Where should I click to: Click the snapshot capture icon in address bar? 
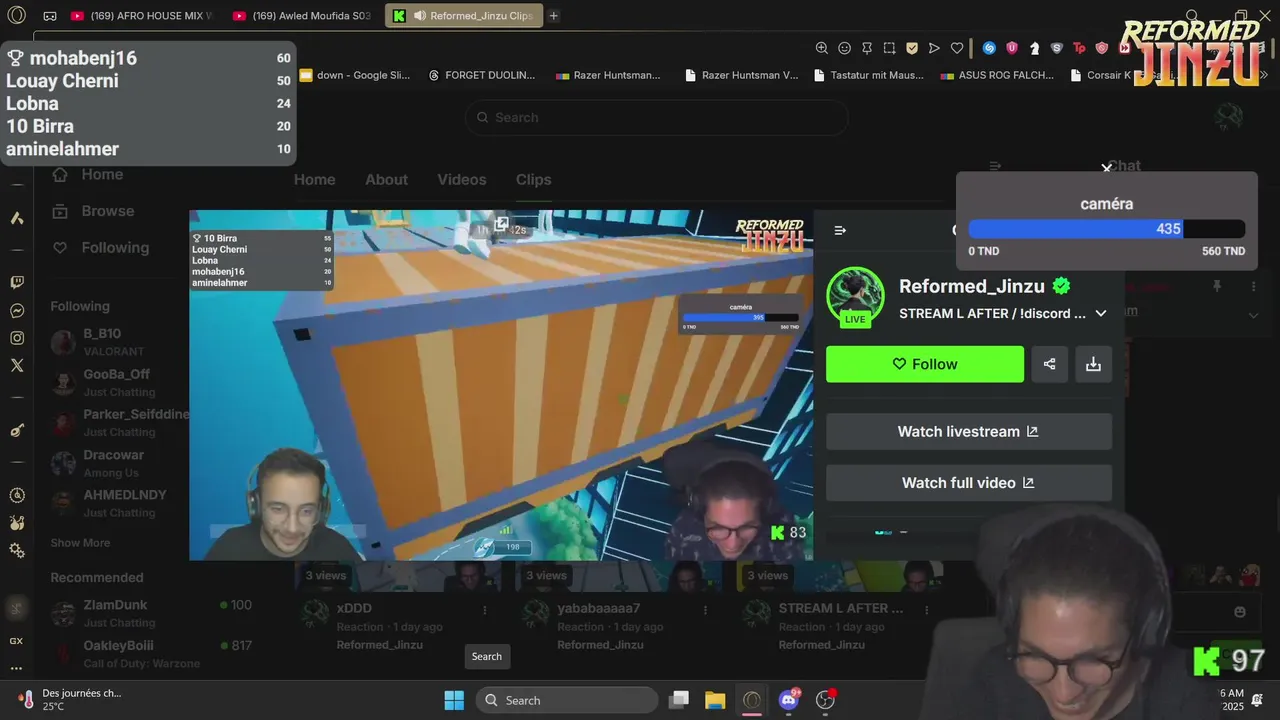click(889, 48)
